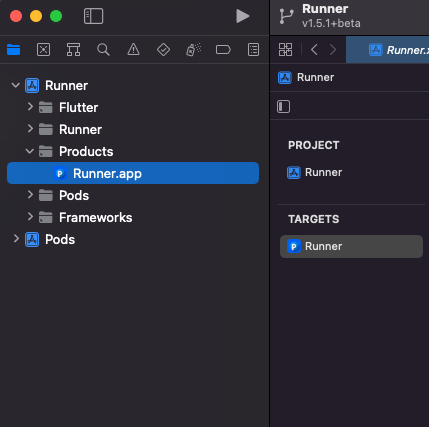Click the Pods project blueprint icon

click(x=32, y=239)
